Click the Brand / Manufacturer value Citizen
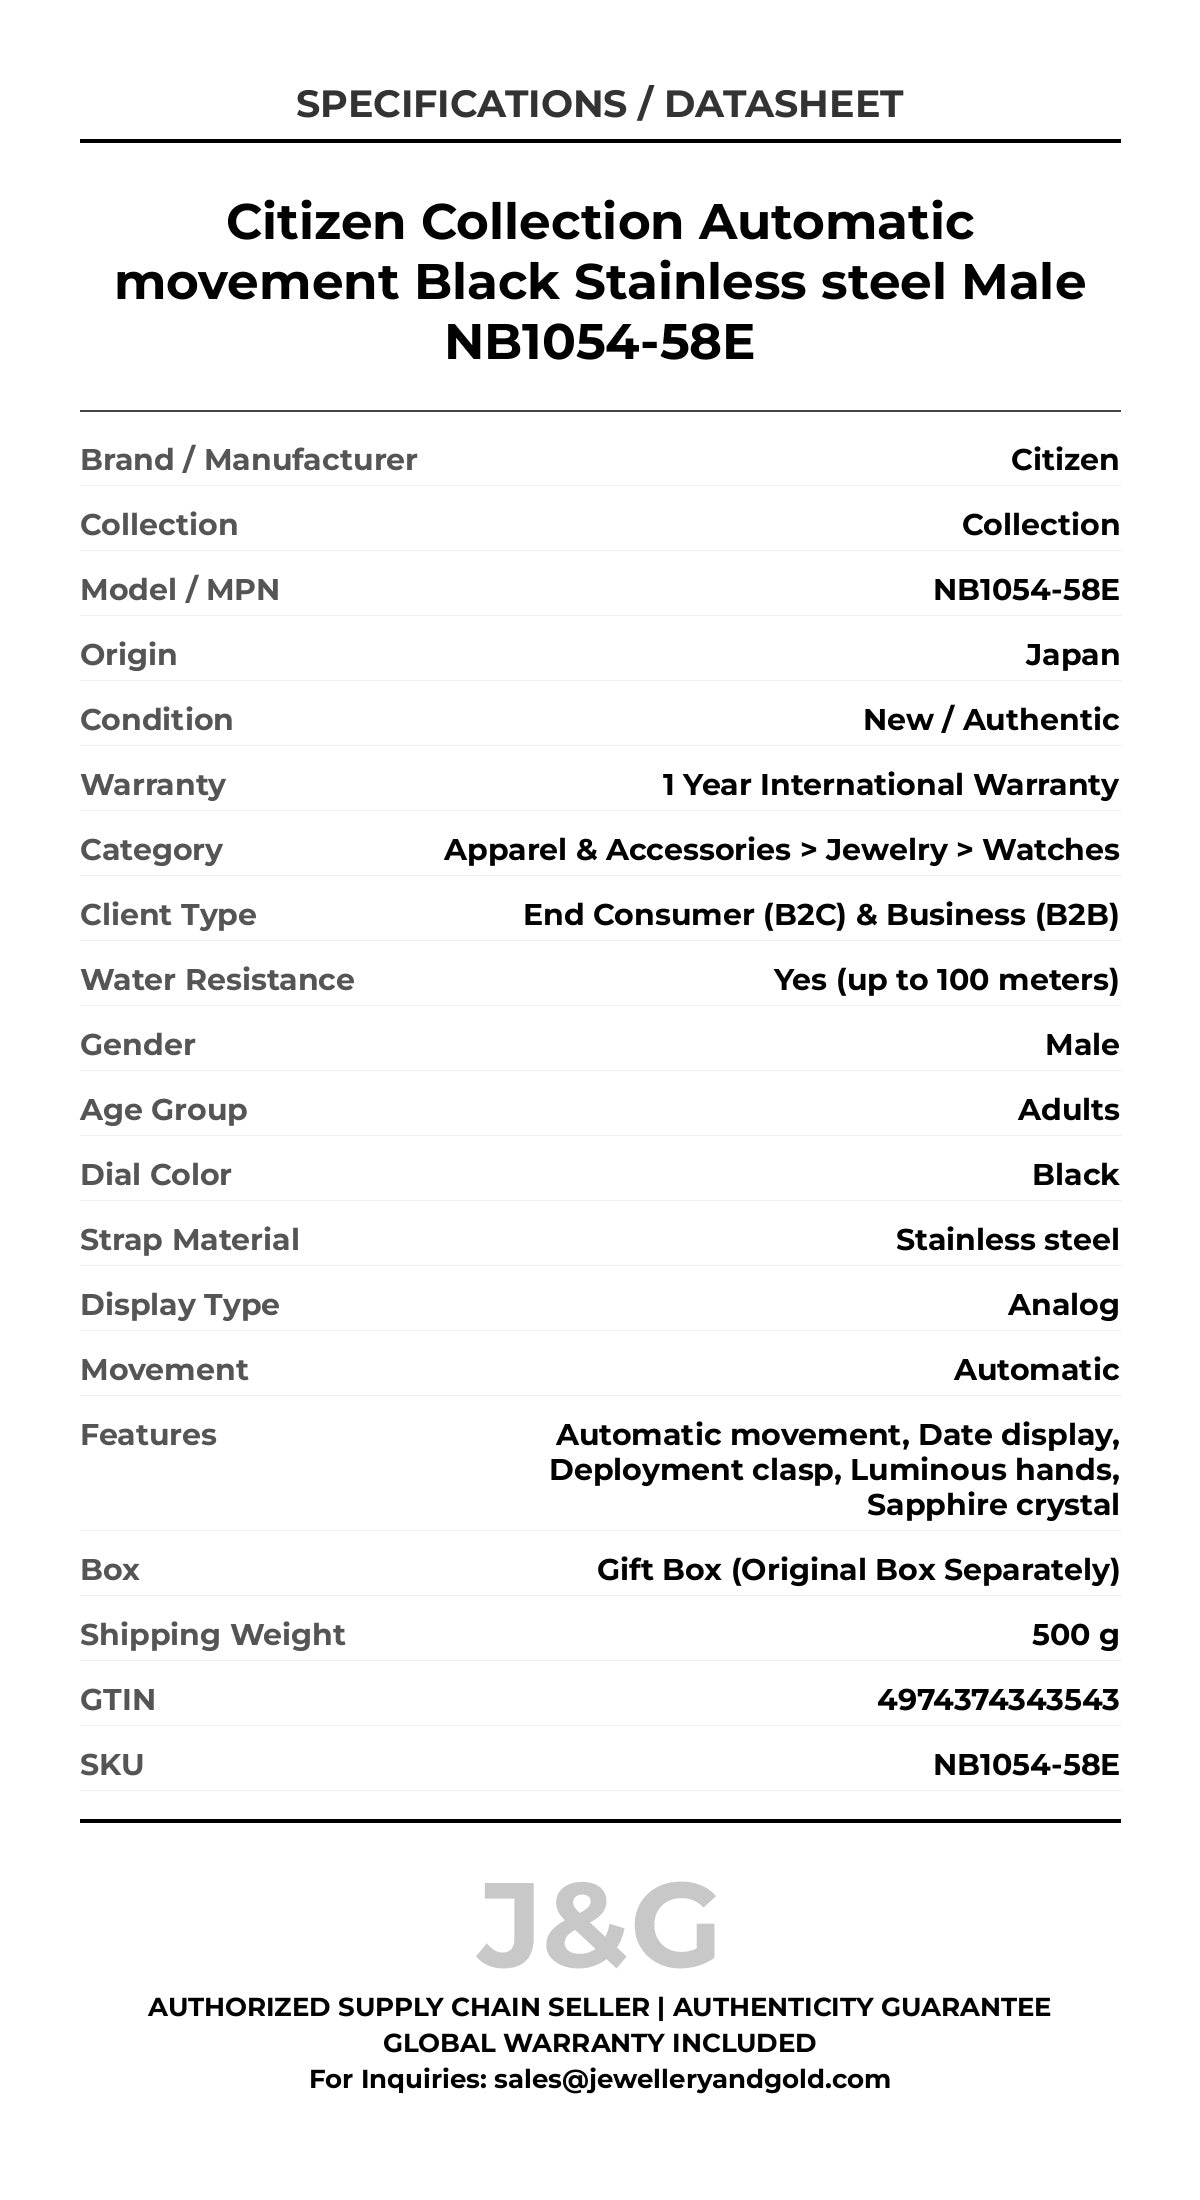This screenshot has width=1200, height=2200. (x=1064, y=460)
